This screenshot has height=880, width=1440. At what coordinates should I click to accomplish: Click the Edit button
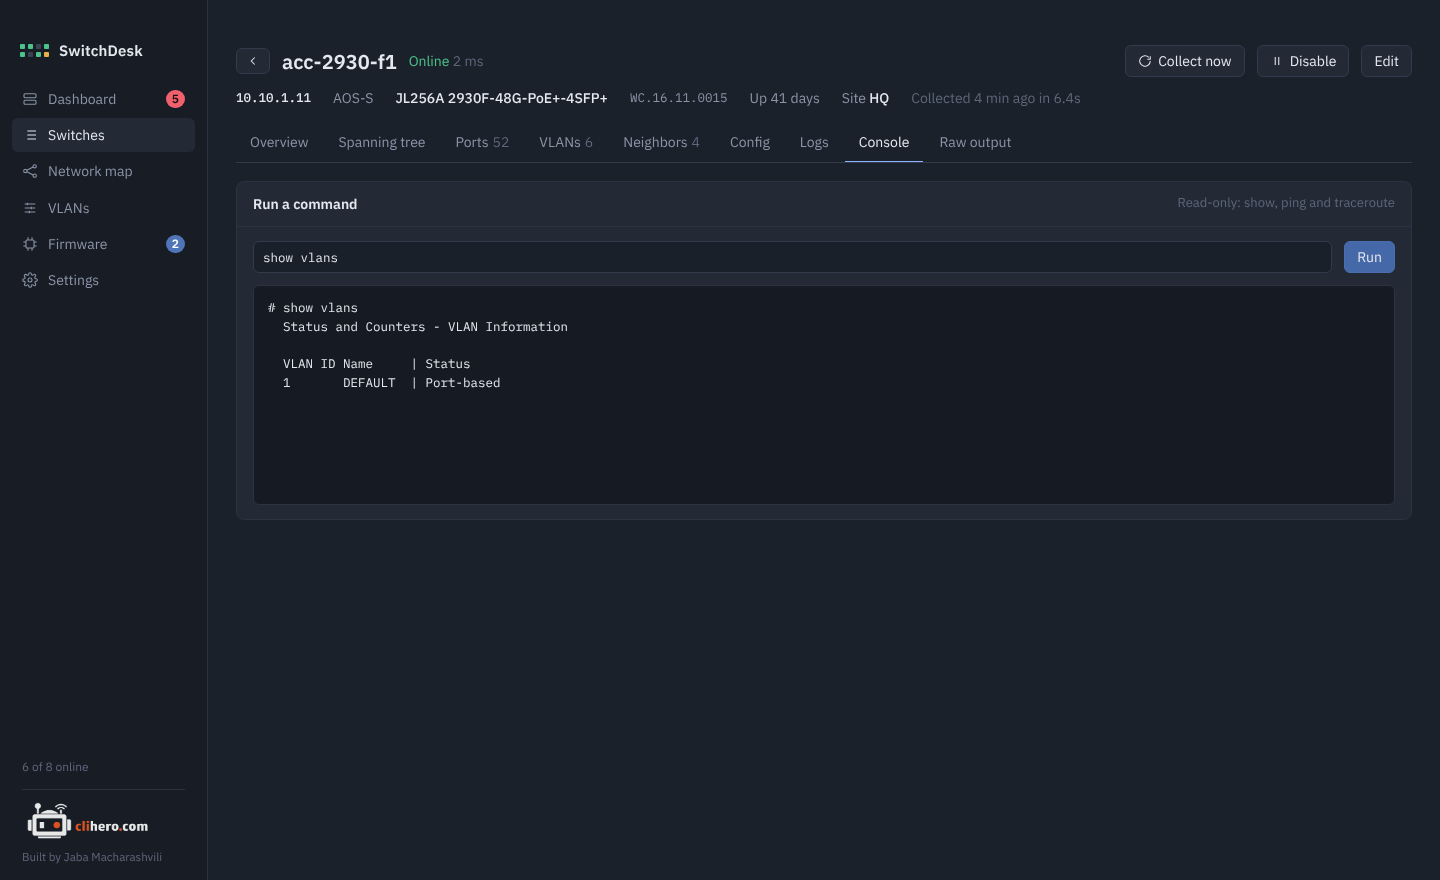pyautogui.click(x=1386, y=61)
